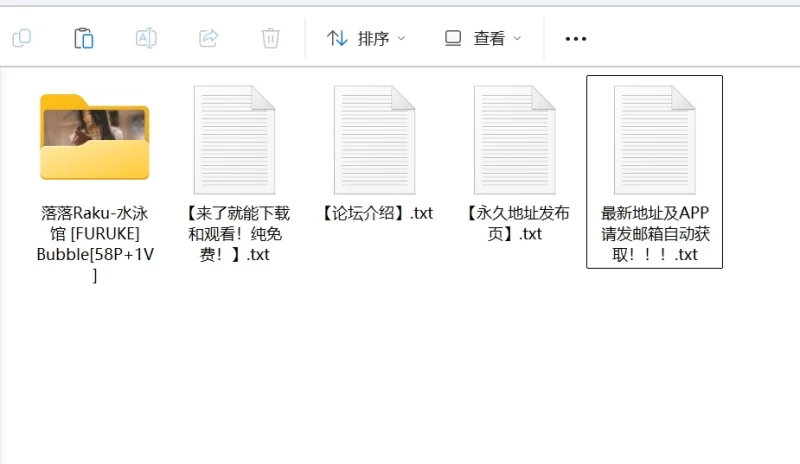Viewport: 800px width, 464px height.
Task: Click the sort up-down arrows icon
Action: click(337, 38)
